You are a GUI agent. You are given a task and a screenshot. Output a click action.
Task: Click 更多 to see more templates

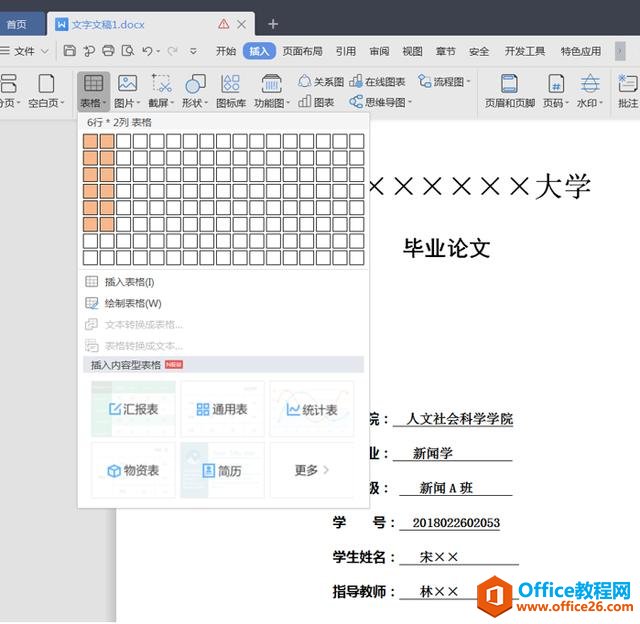click(x=311, y=470)
